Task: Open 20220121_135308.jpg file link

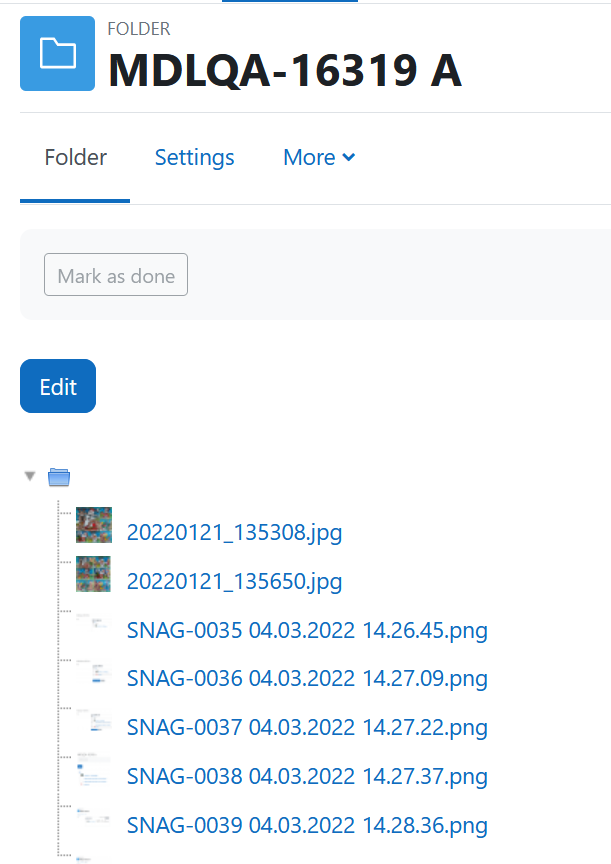Action: (234, 533)
